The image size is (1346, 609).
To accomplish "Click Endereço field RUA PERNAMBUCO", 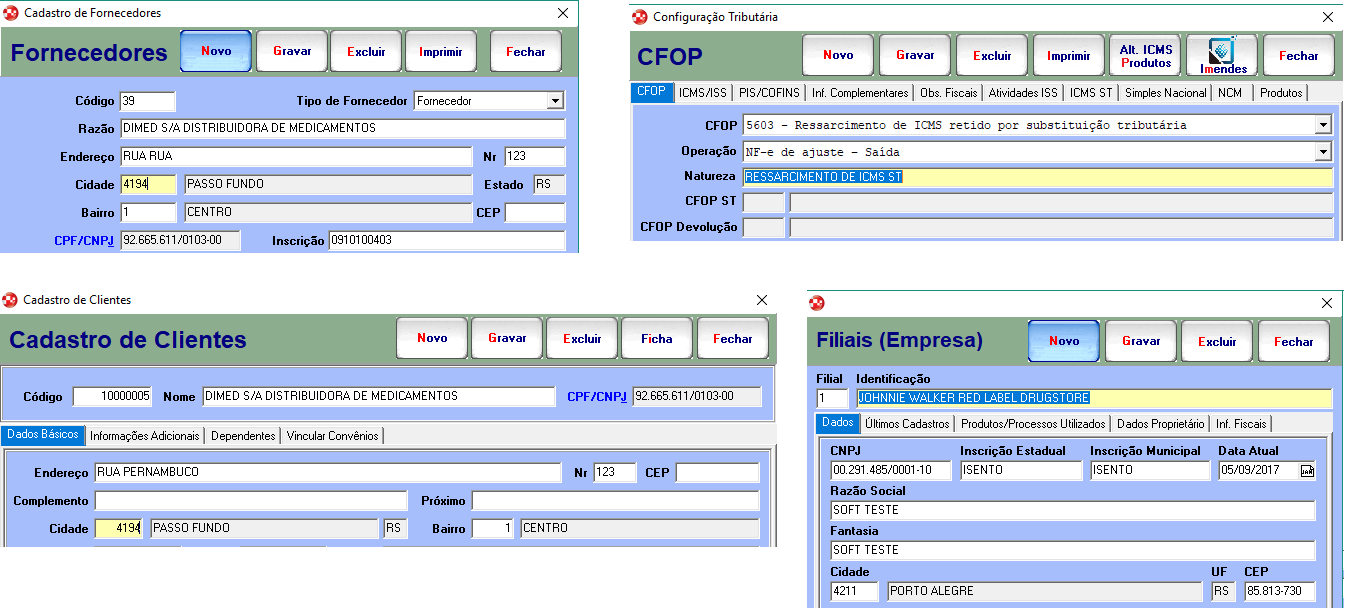I will pyautogui.click(x=328, y=473).
